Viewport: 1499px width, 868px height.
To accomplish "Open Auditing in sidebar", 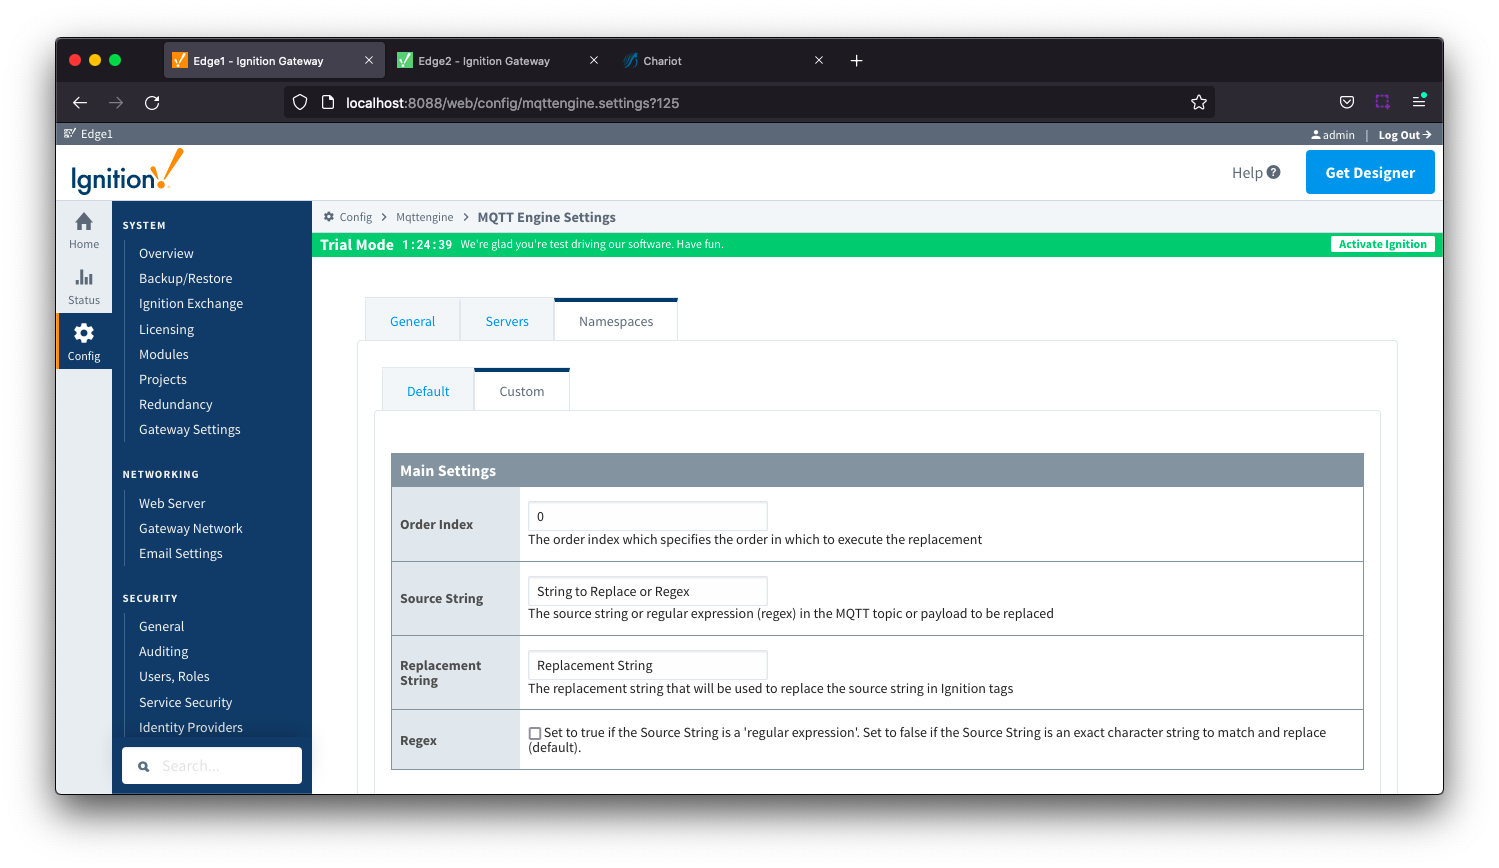I will 164,651.
